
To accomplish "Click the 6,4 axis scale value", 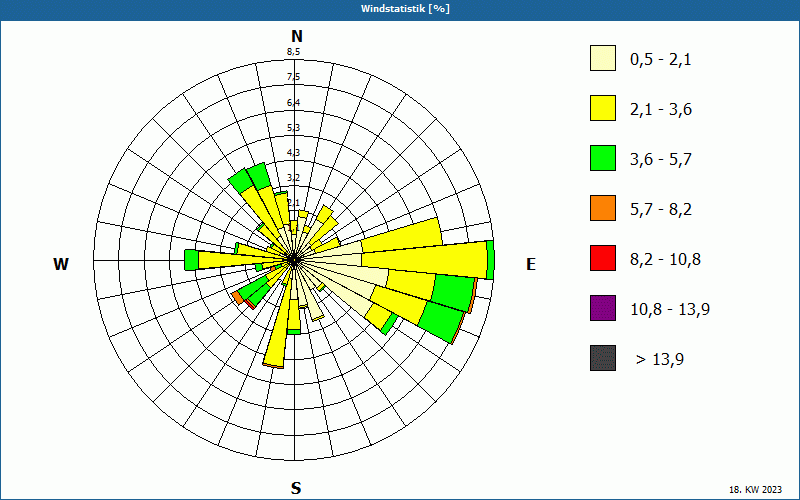I will point(293,103).
